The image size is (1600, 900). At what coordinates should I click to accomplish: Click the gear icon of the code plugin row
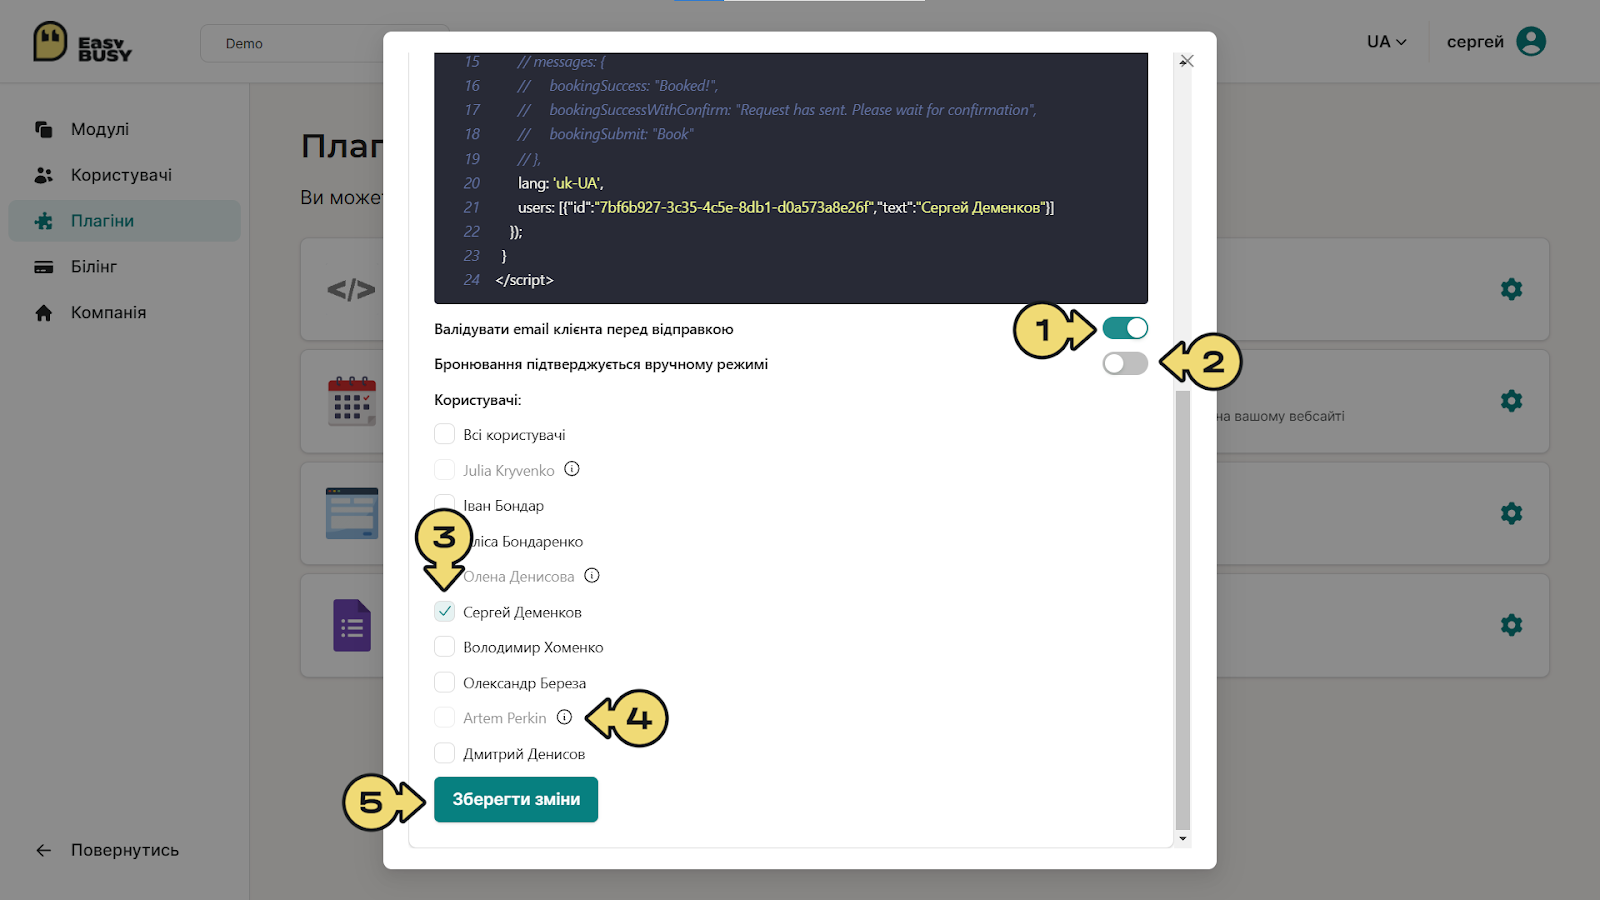pyautogui.click(x=1512, y=289)
